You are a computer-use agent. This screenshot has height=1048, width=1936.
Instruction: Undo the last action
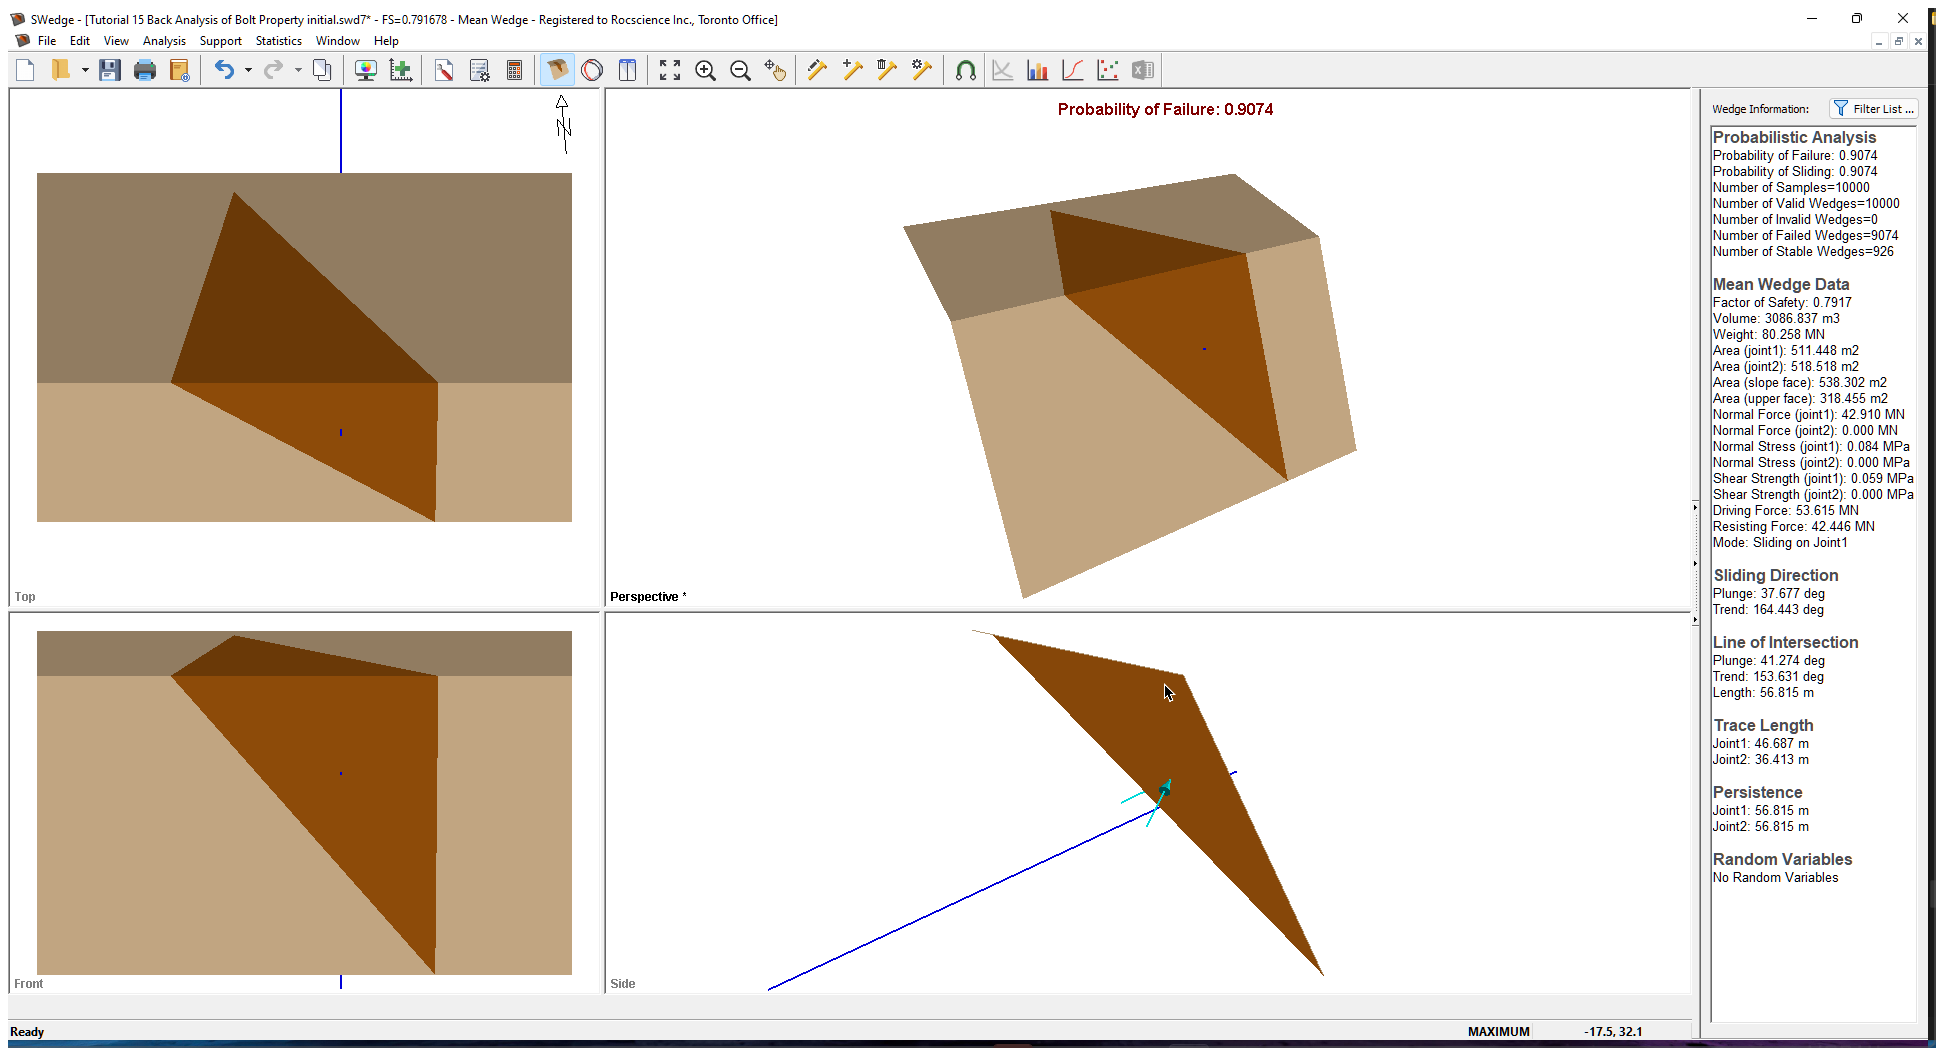(225, 70)
